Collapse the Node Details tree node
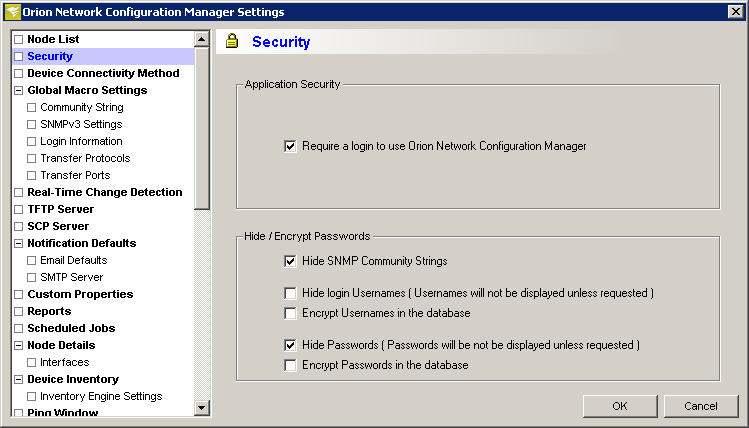 pos(19,345)
